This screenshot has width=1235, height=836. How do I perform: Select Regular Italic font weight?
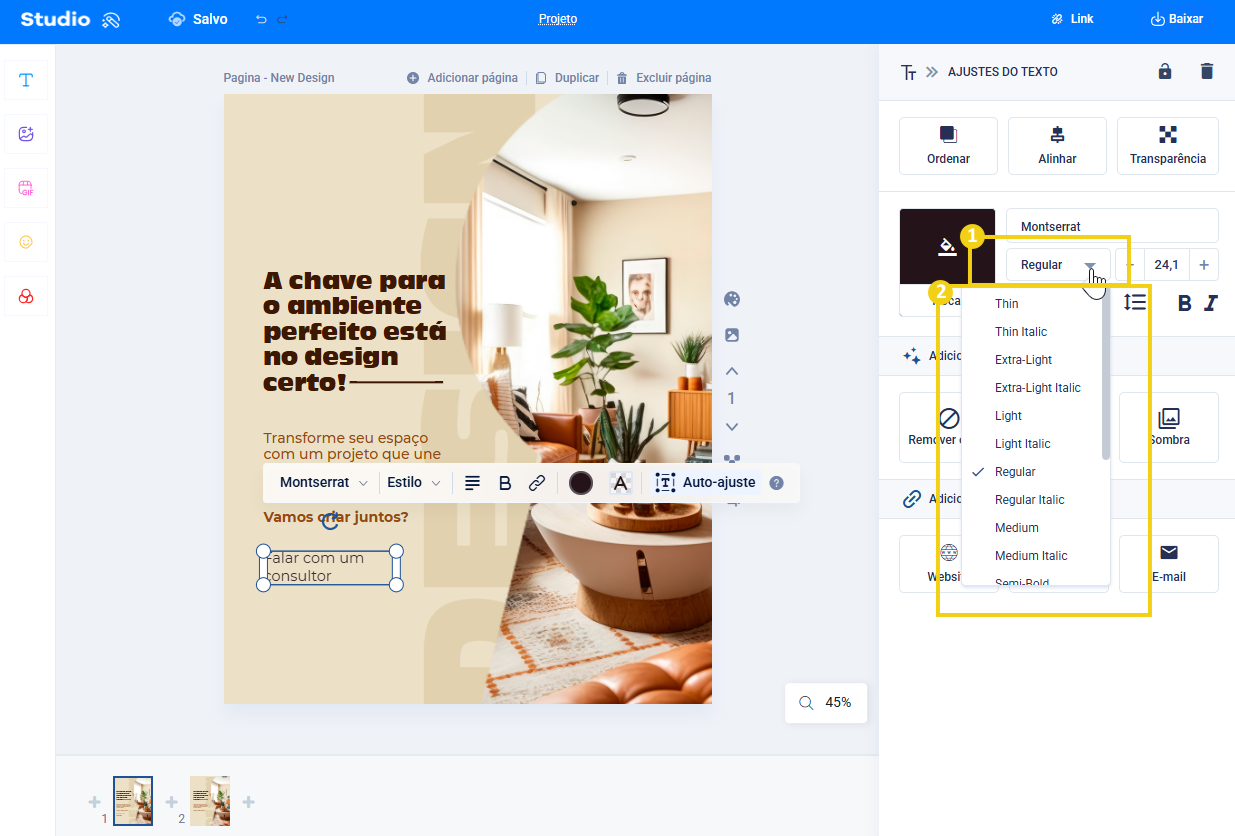click(1032, 500)
